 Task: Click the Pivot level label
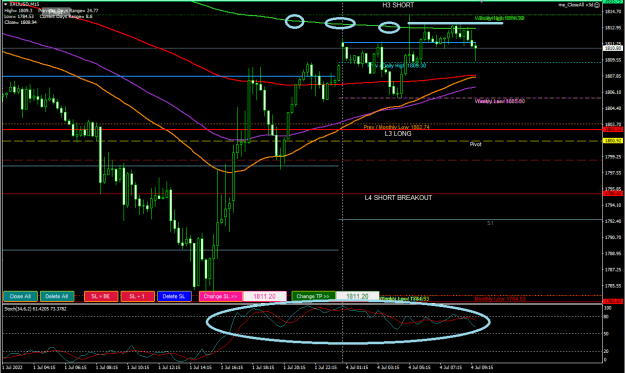(475, 144)
